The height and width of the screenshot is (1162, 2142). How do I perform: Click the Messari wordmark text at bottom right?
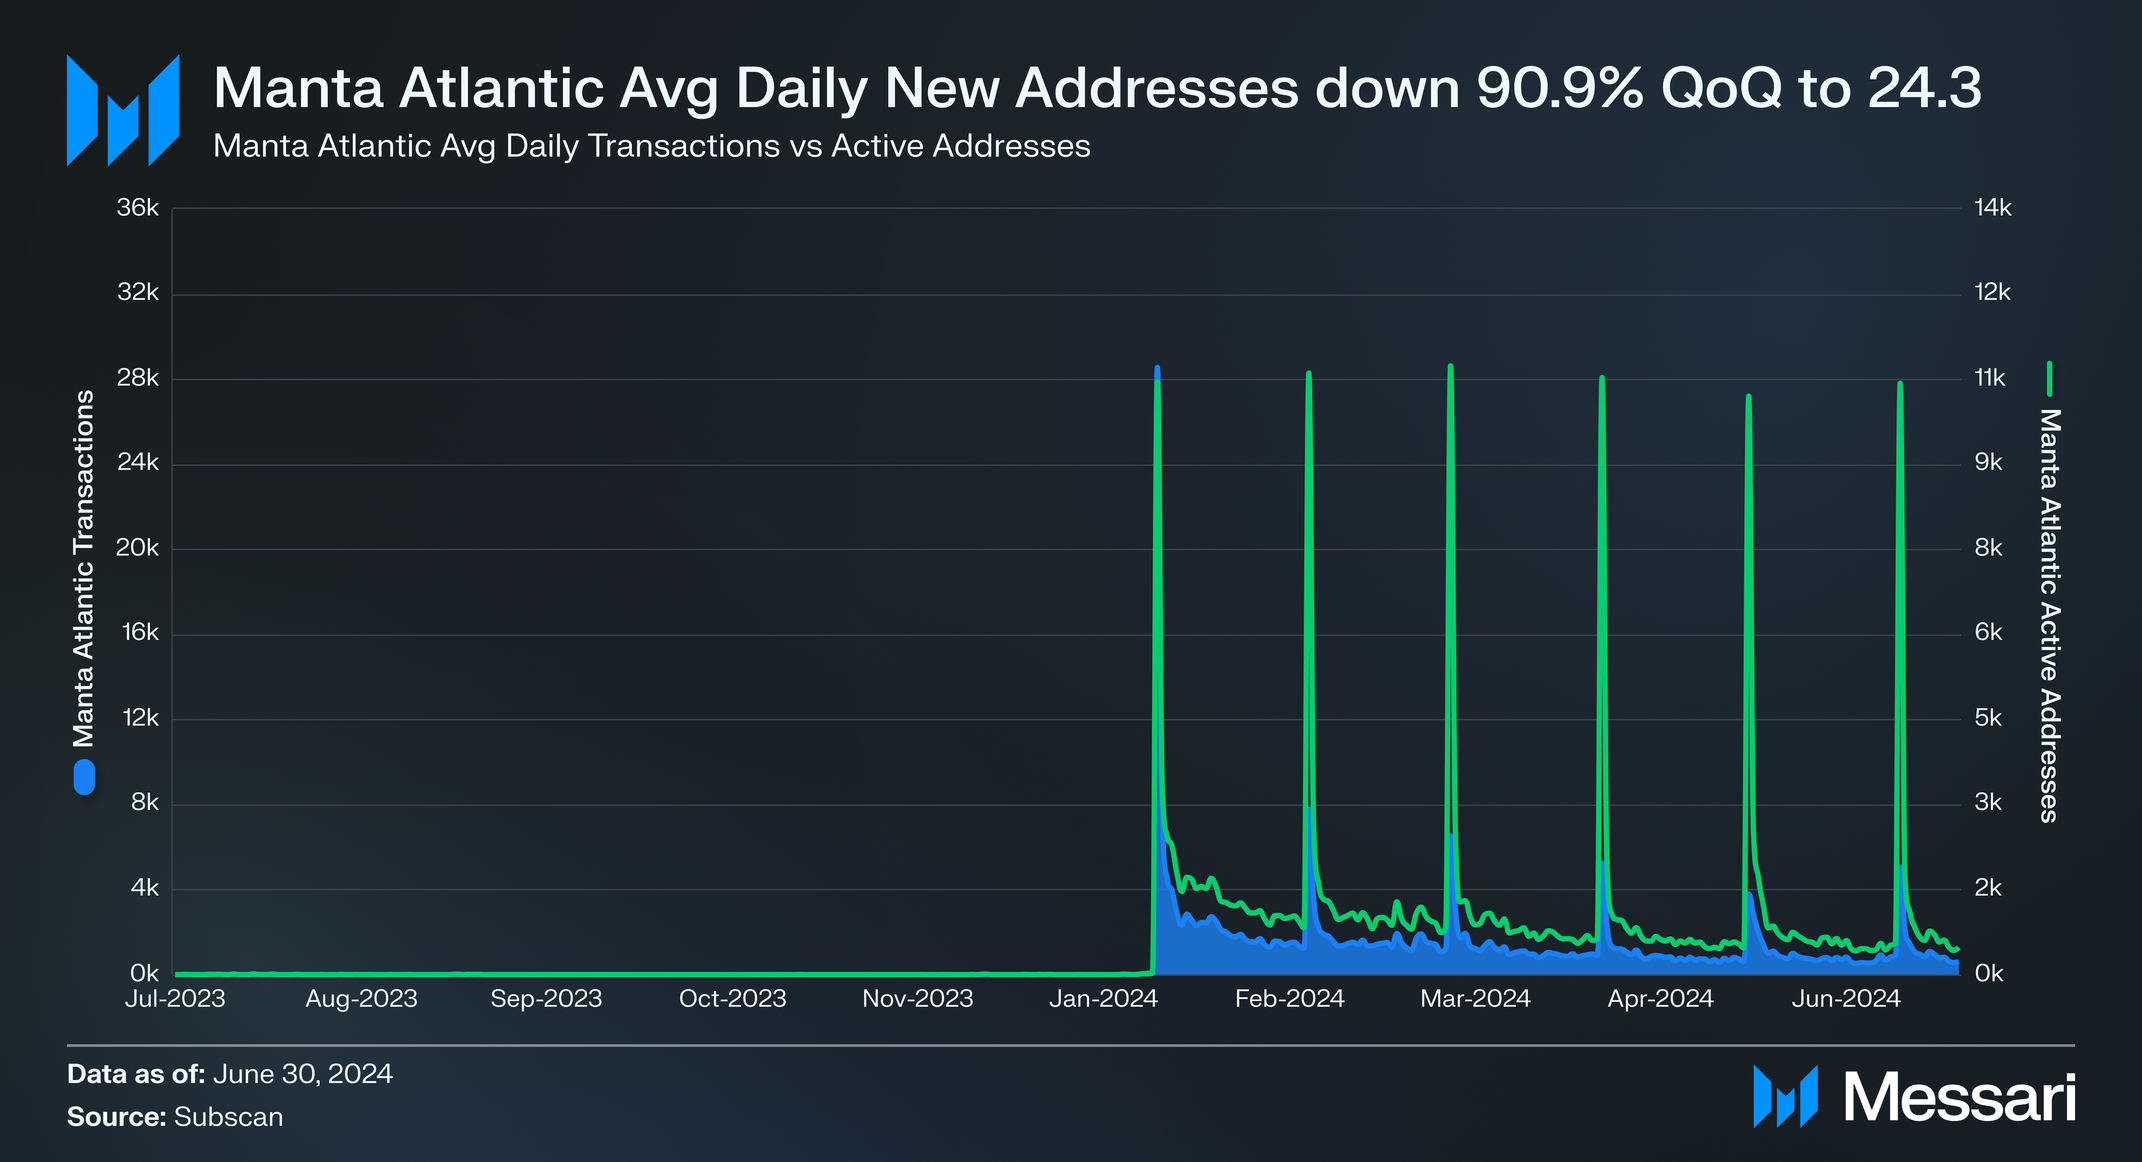point(1959,1098)
